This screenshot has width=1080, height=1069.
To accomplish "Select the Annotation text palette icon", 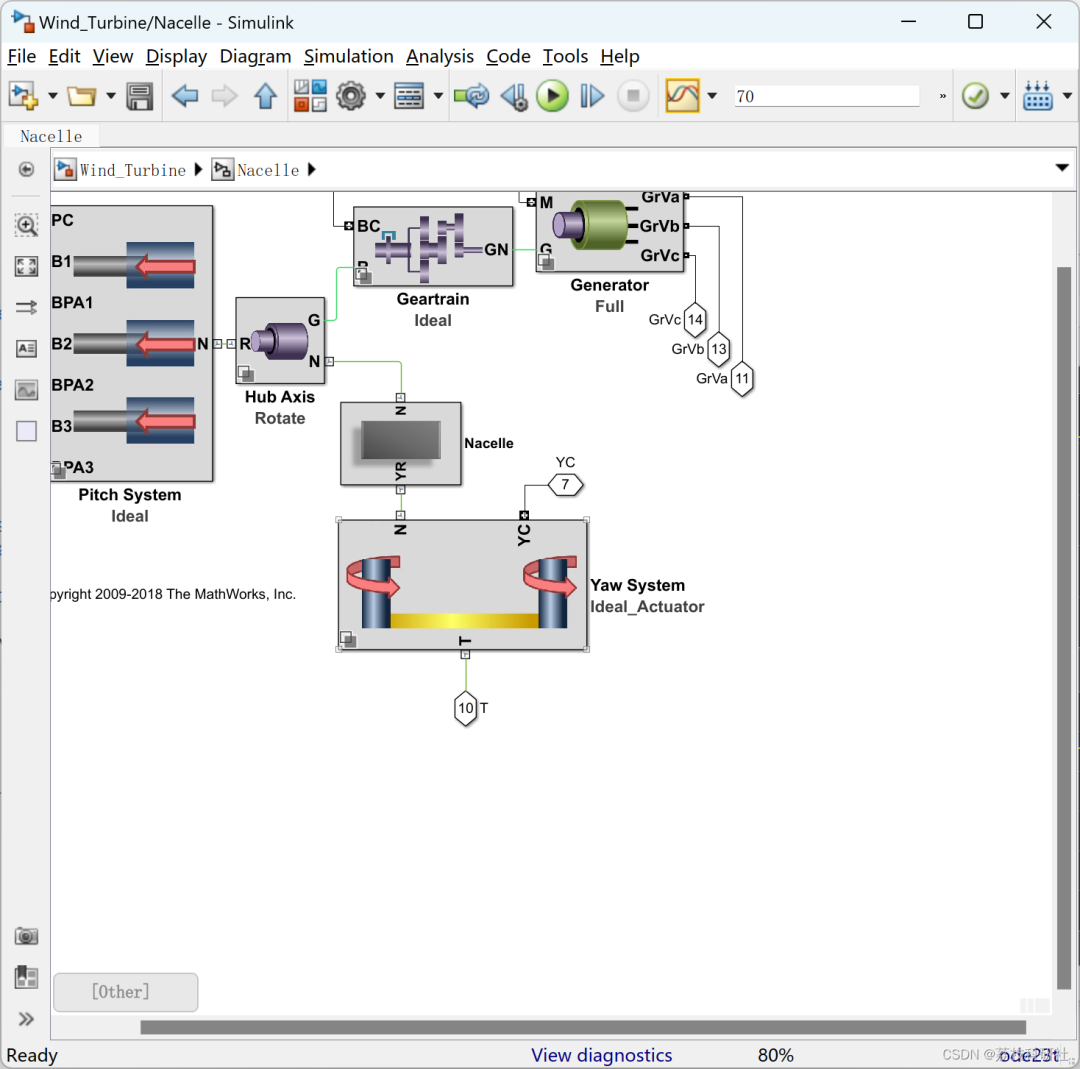I will [26, 349].
